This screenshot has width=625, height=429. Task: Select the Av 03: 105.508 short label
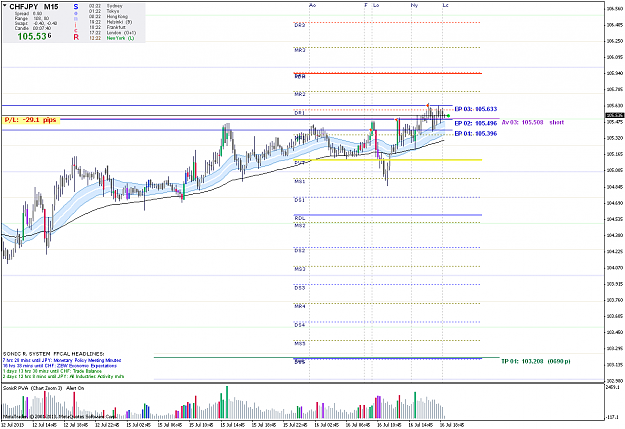tap(533, 122)
